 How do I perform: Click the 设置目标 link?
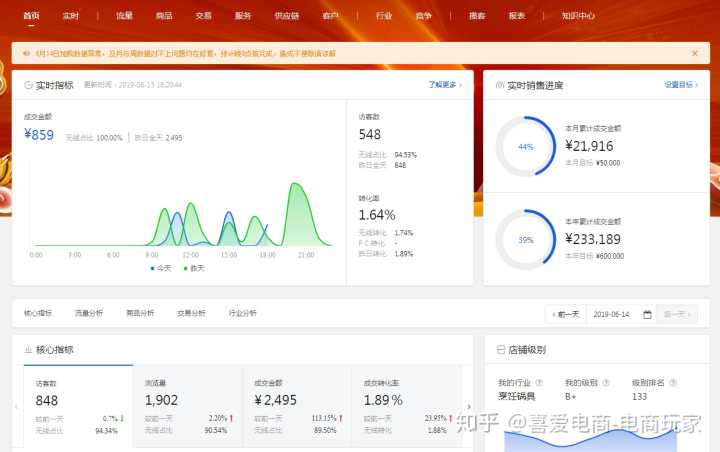681,85
